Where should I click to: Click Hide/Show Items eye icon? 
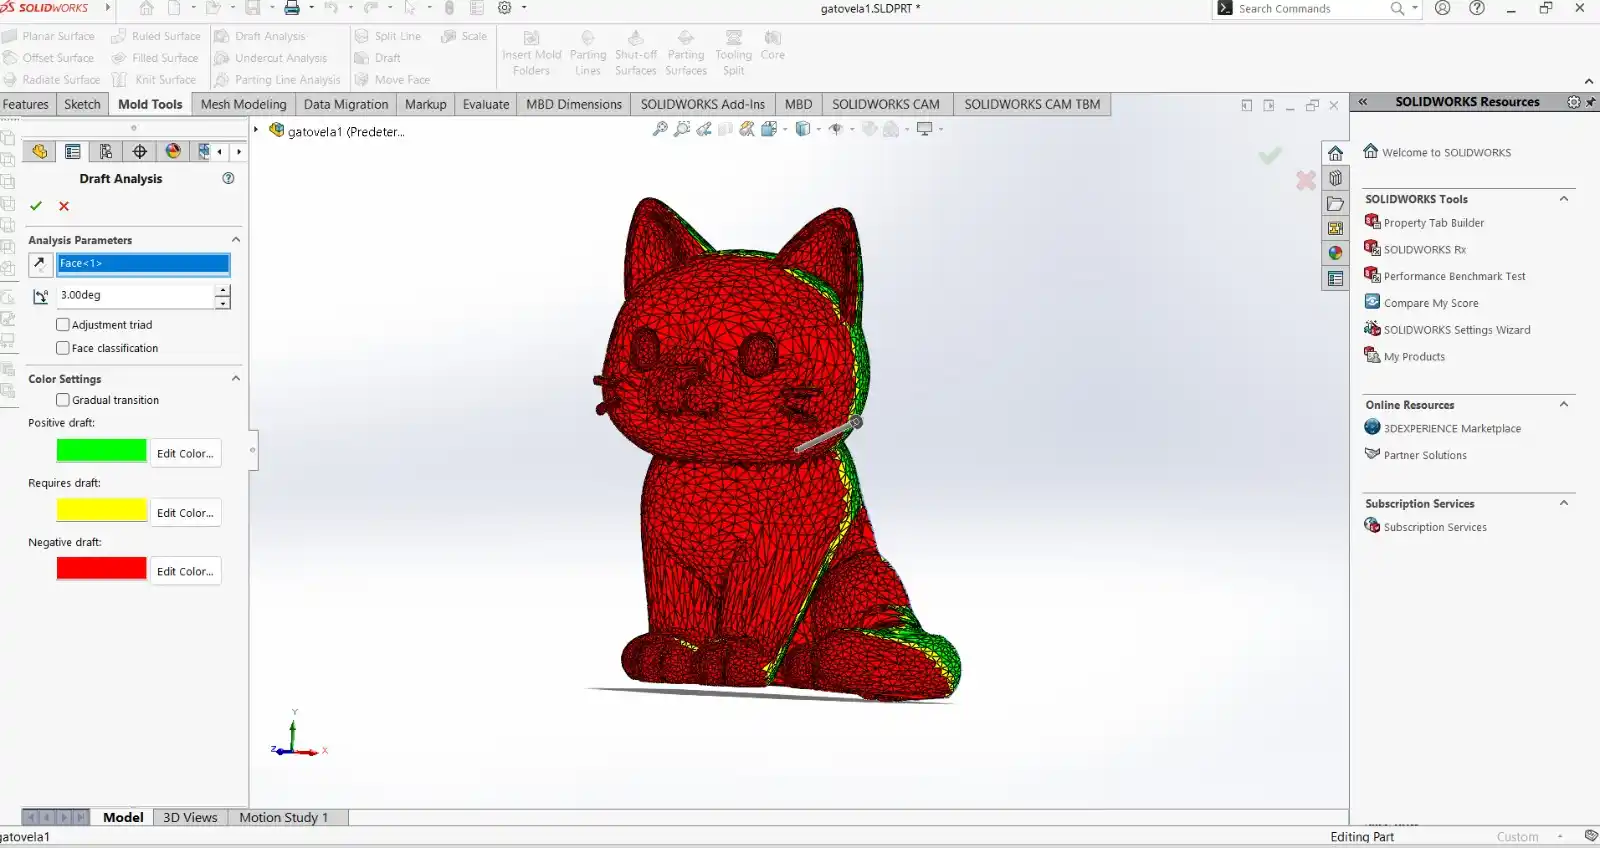pos(836,129)
